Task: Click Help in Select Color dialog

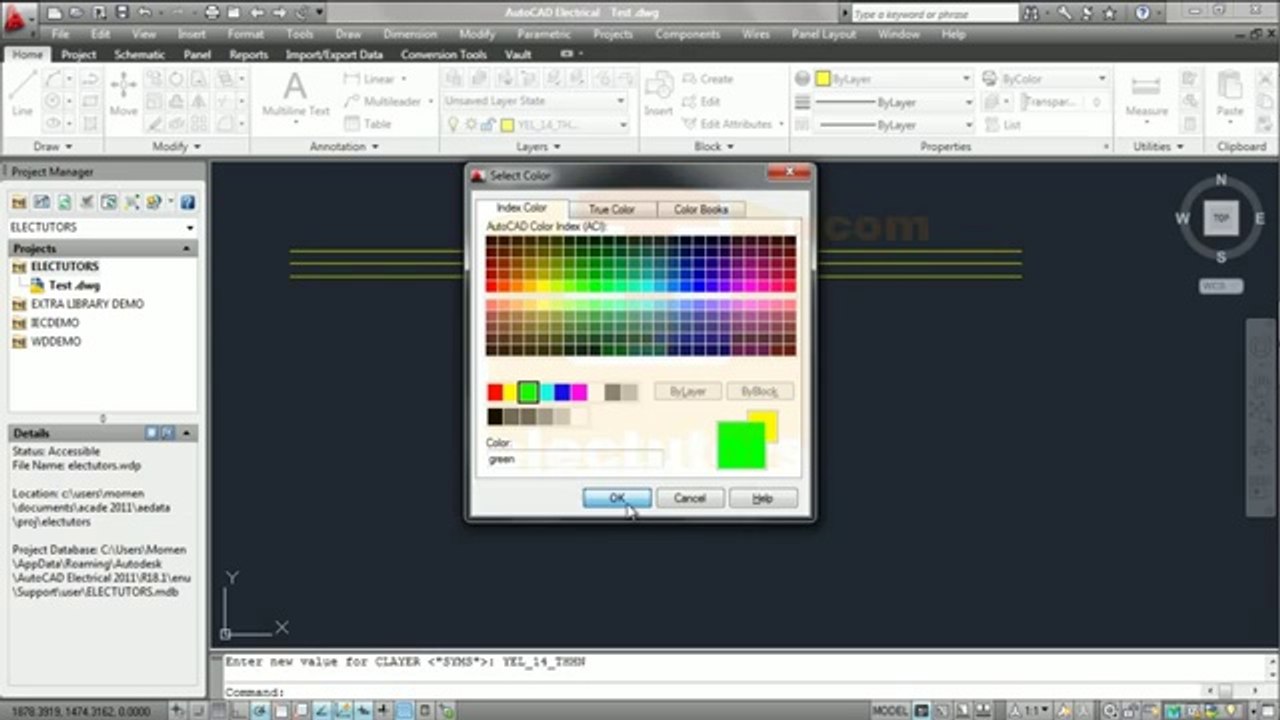Action: [x=763, y=498]
